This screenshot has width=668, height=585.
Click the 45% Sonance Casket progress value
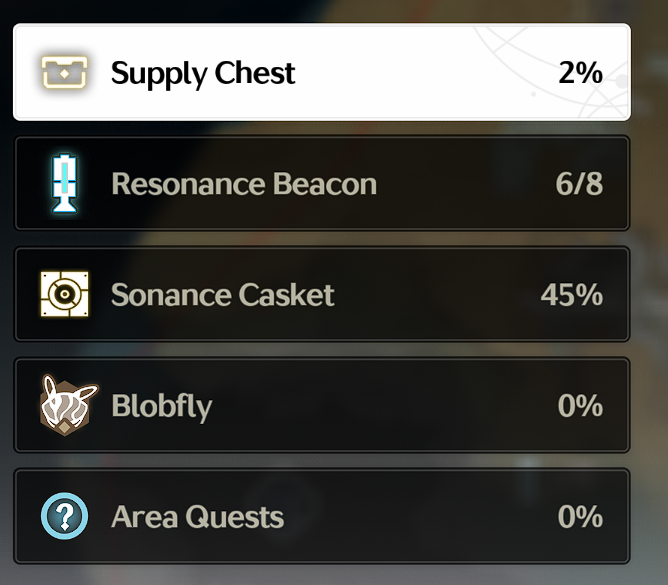[572, 294]
